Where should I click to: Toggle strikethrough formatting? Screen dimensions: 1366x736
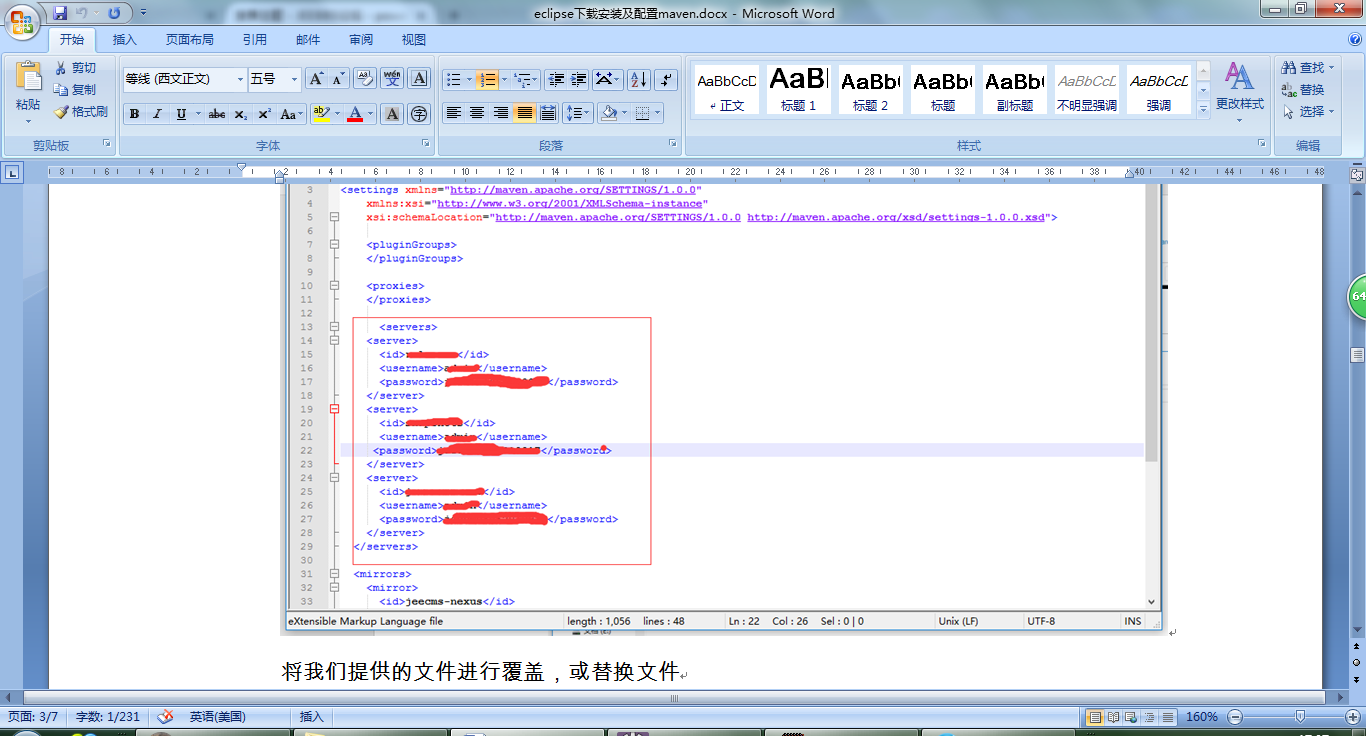pos(216,114)
